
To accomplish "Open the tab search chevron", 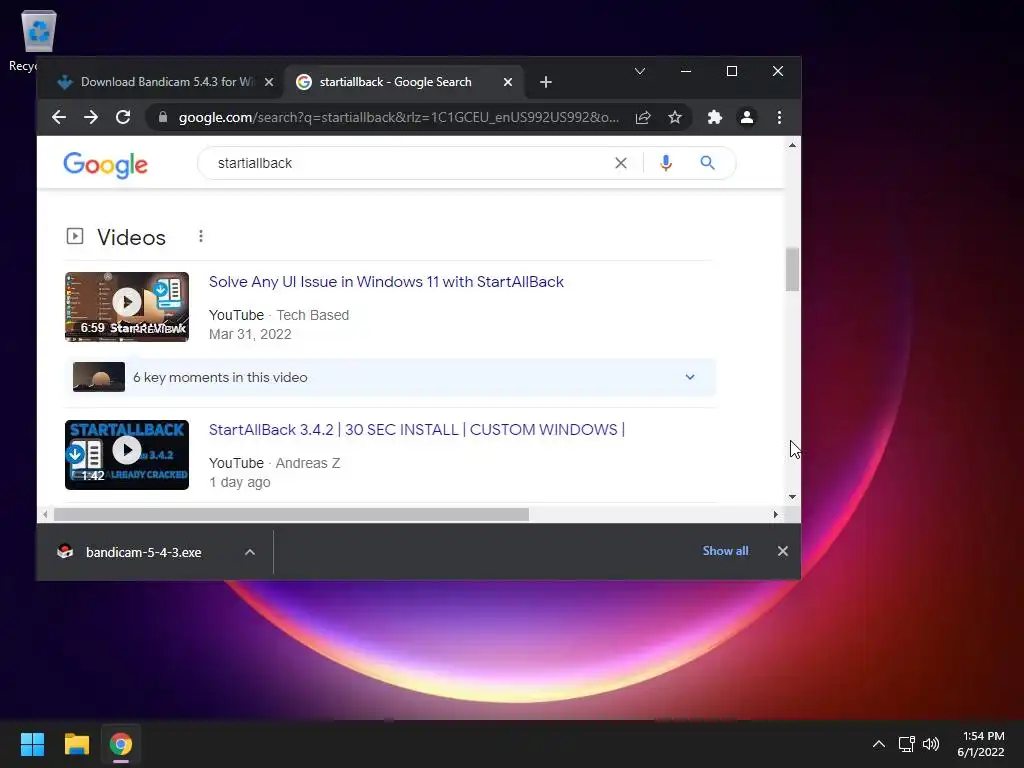I will point(640,71).
